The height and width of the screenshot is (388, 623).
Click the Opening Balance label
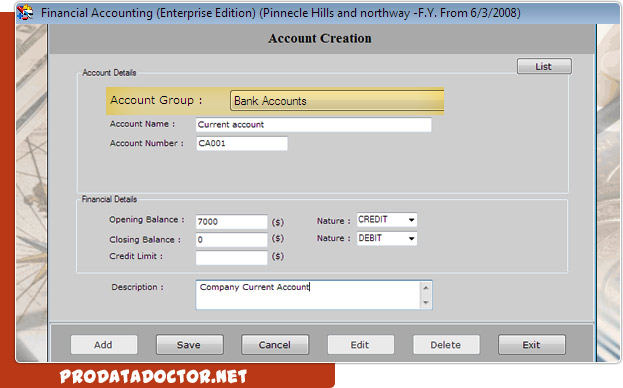click(x=147, y=220)
